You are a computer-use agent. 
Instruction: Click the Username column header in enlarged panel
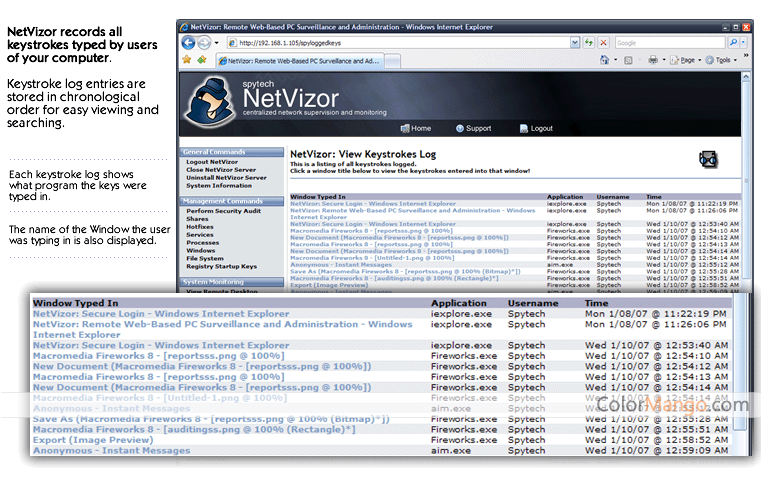533,303
